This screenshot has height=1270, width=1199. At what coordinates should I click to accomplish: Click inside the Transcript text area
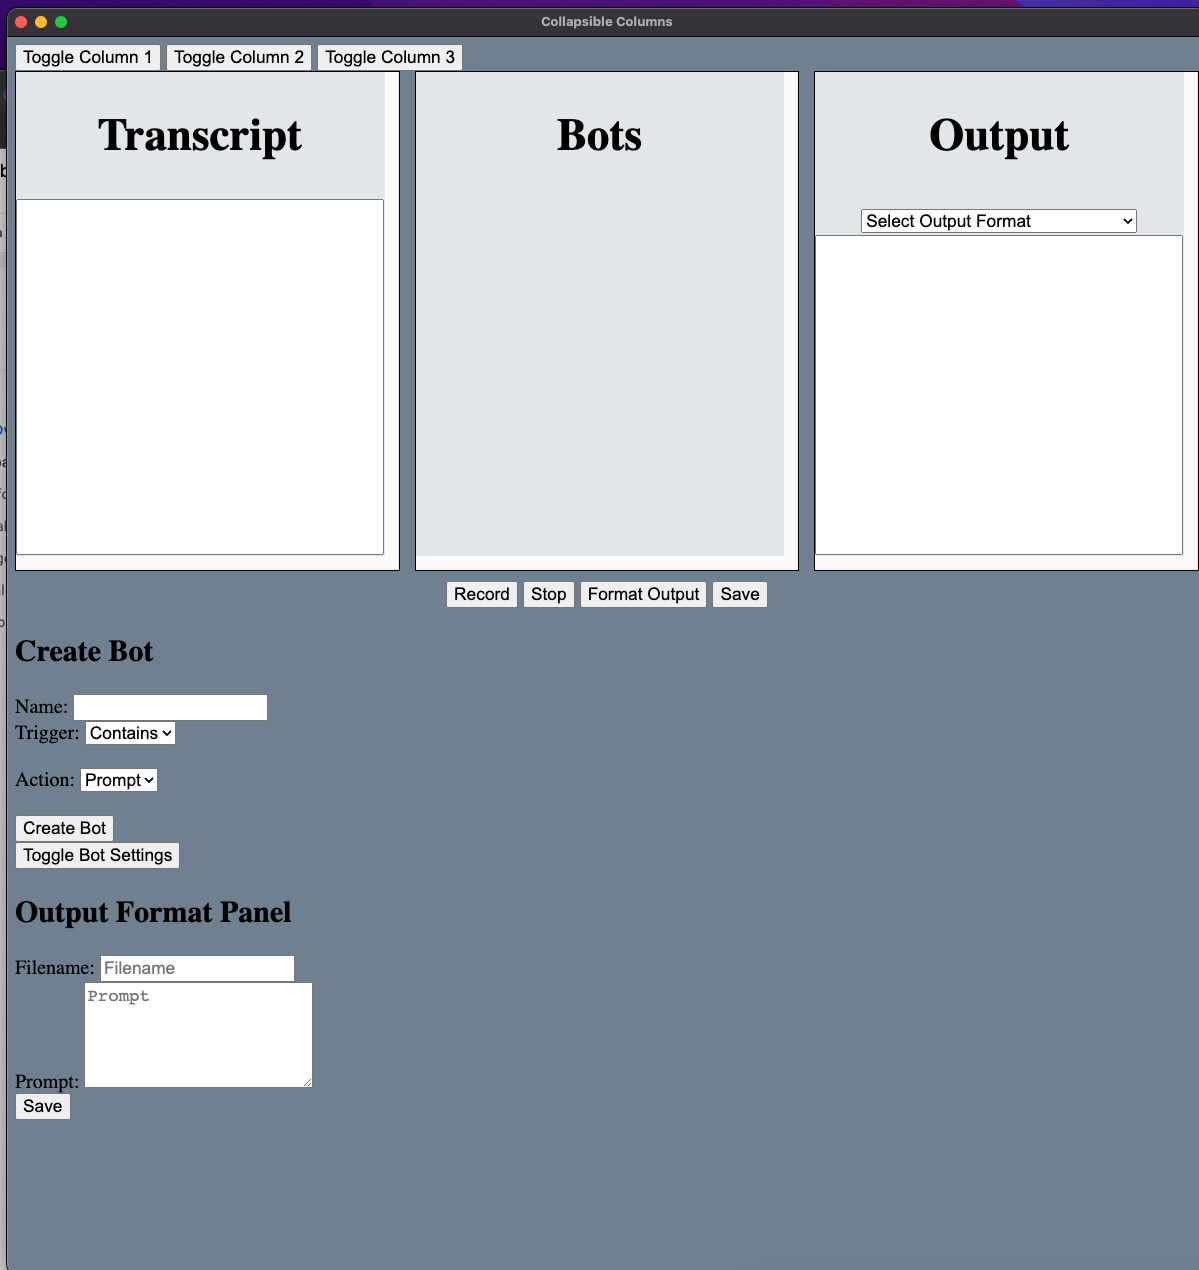[x=200, y=377]
